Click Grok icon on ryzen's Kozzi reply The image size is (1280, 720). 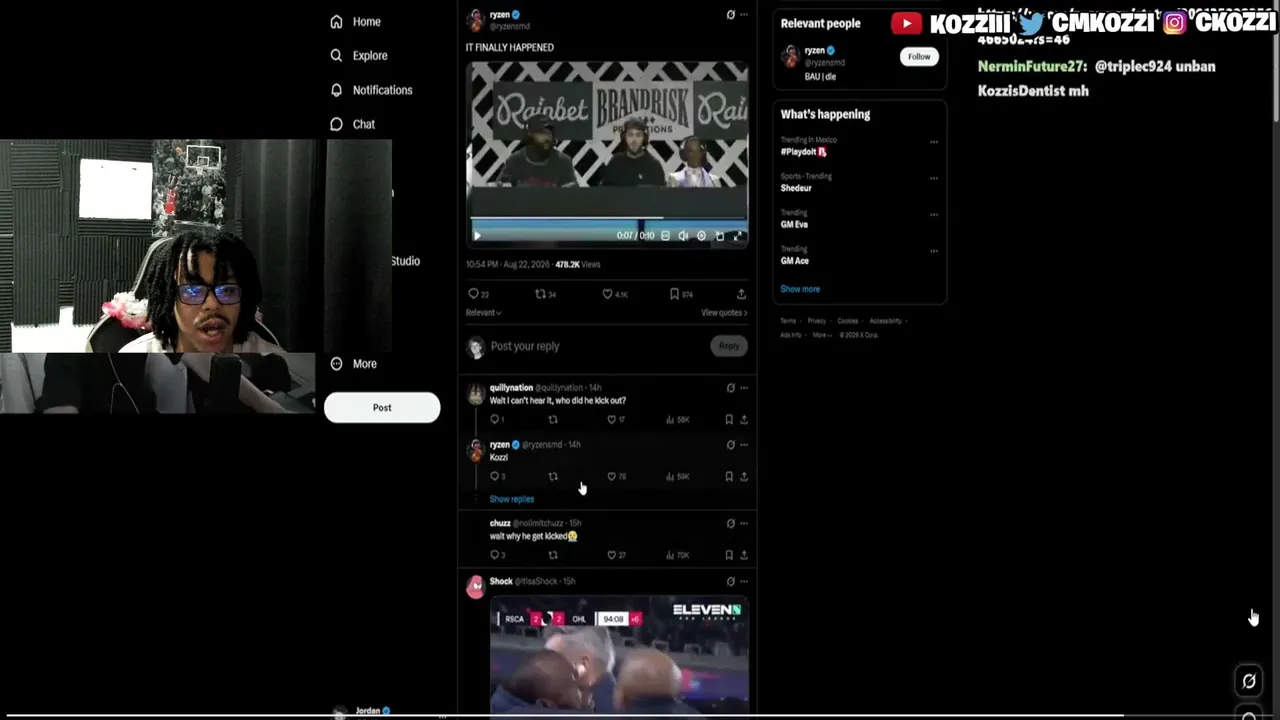730,445
